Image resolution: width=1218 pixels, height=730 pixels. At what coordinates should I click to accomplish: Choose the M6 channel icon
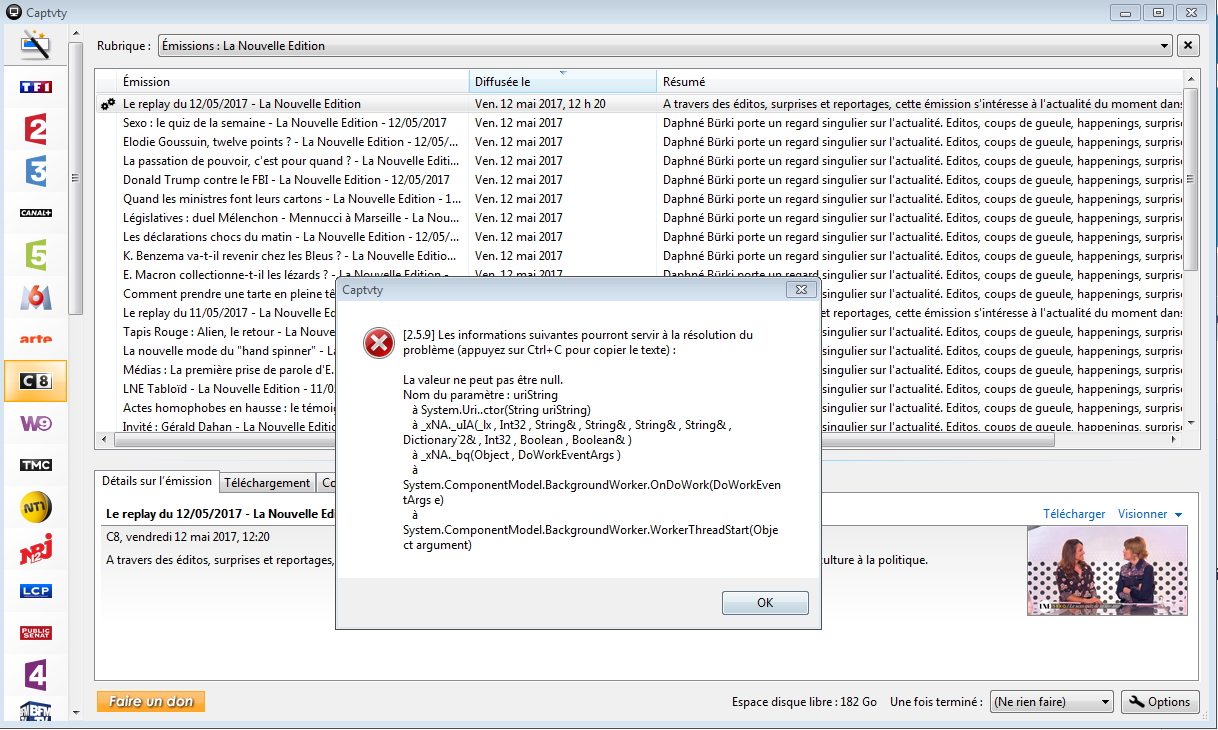pos(36,297)
